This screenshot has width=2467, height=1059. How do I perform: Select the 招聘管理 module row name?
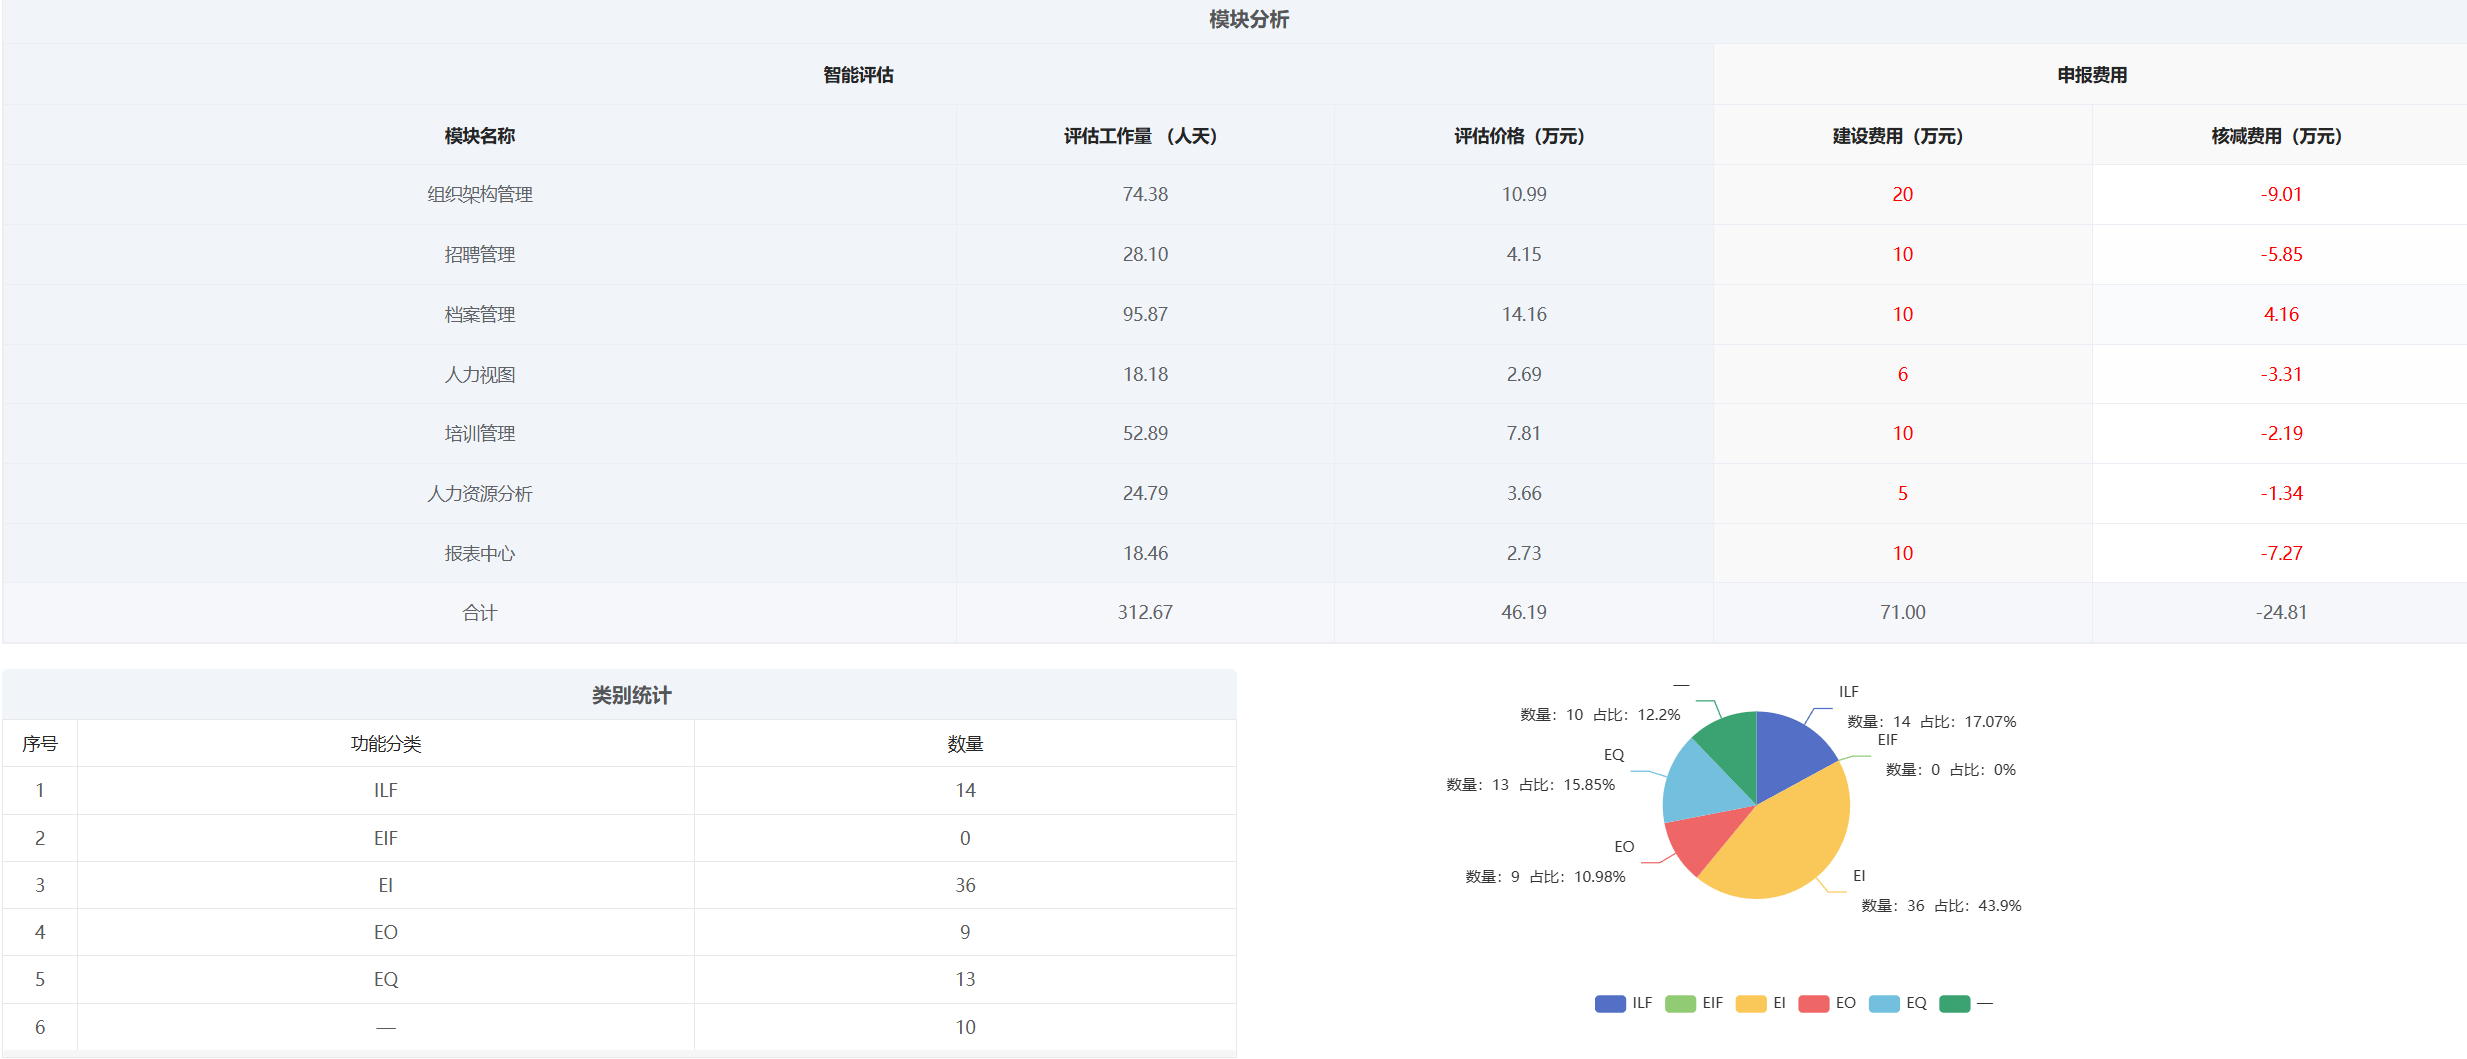[480, 255]
